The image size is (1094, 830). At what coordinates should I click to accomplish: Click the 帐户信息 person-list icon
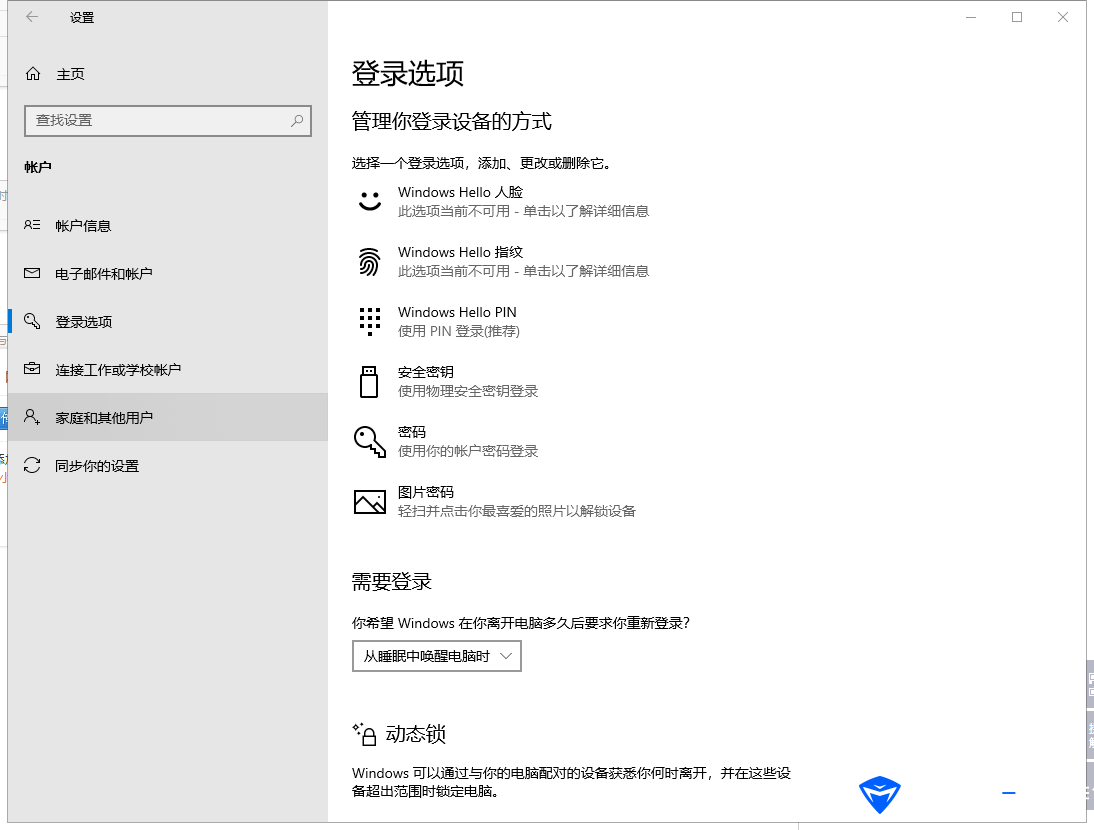click(x=32, y=225)
